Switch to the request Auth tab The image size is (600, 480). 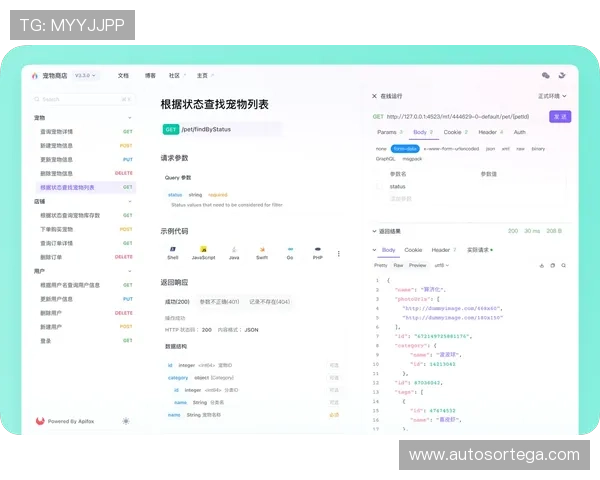click(519, 132)
